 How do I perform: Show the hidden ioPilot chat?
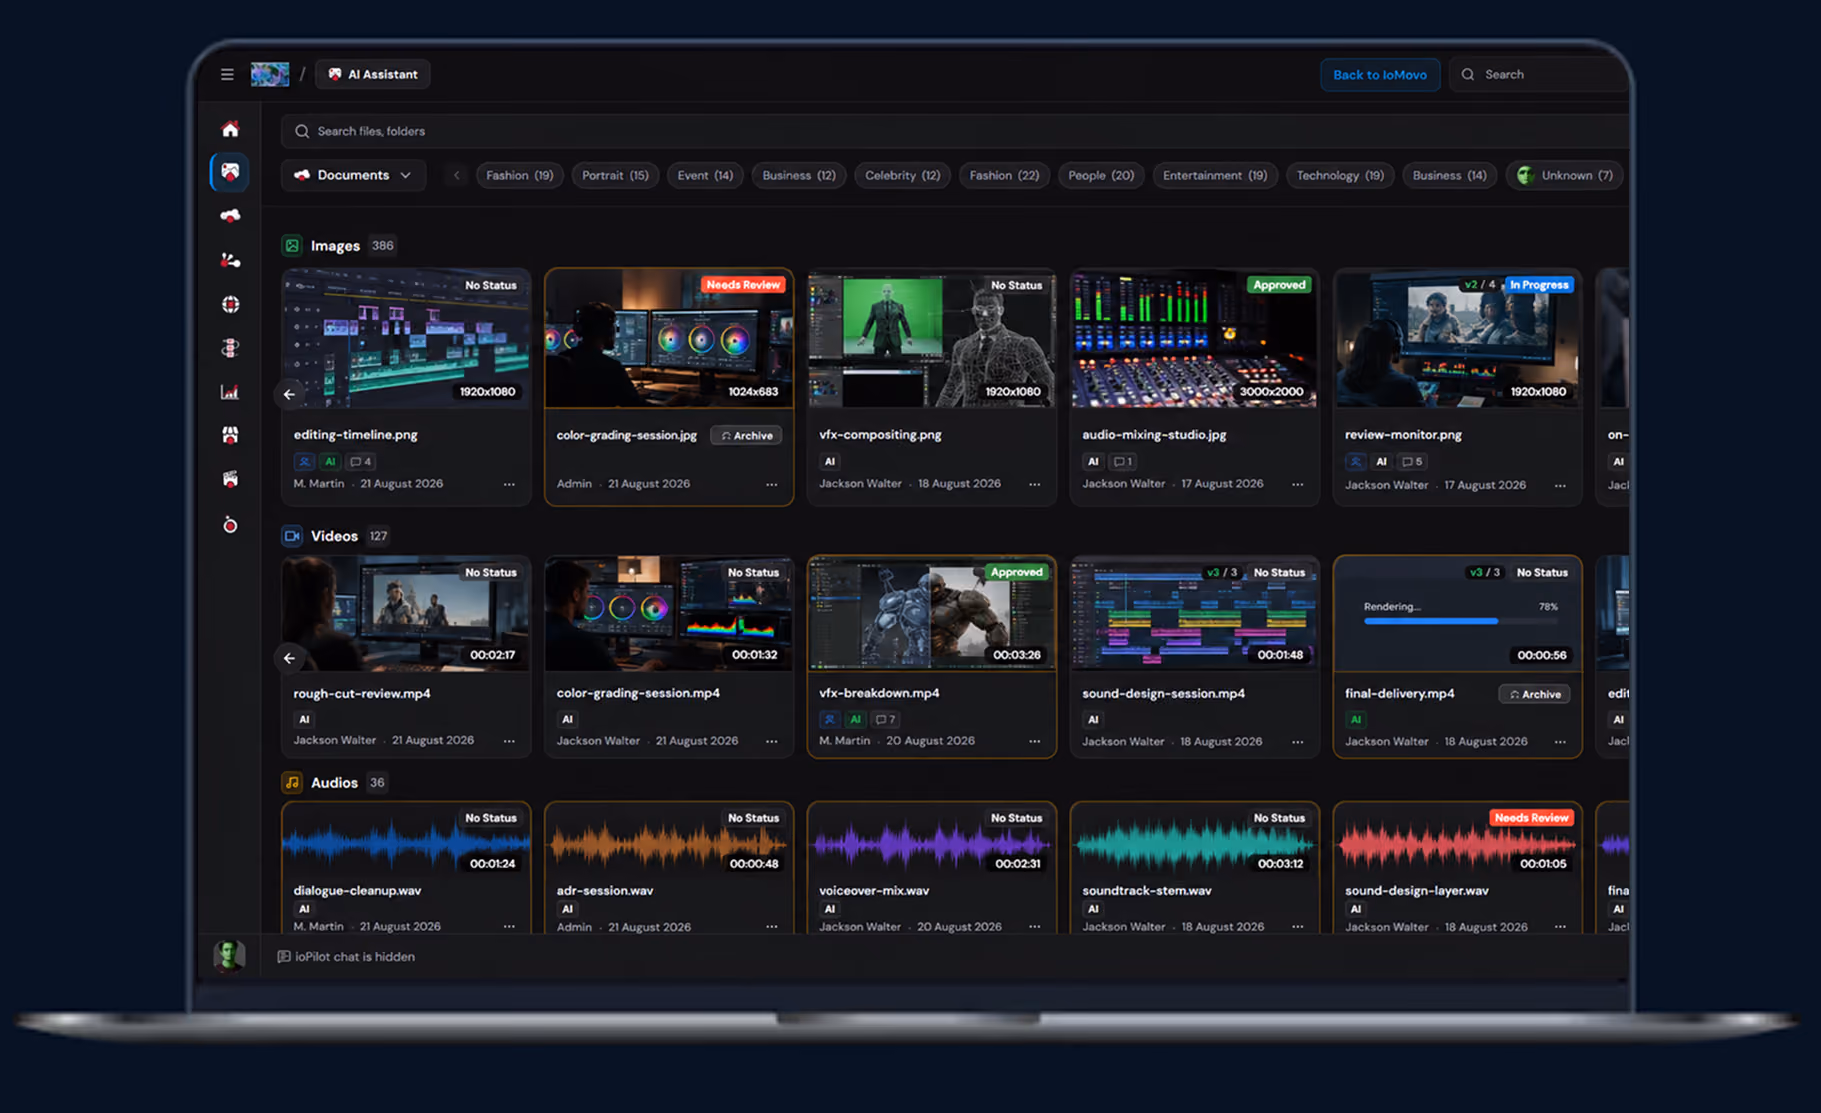point(346,957)
